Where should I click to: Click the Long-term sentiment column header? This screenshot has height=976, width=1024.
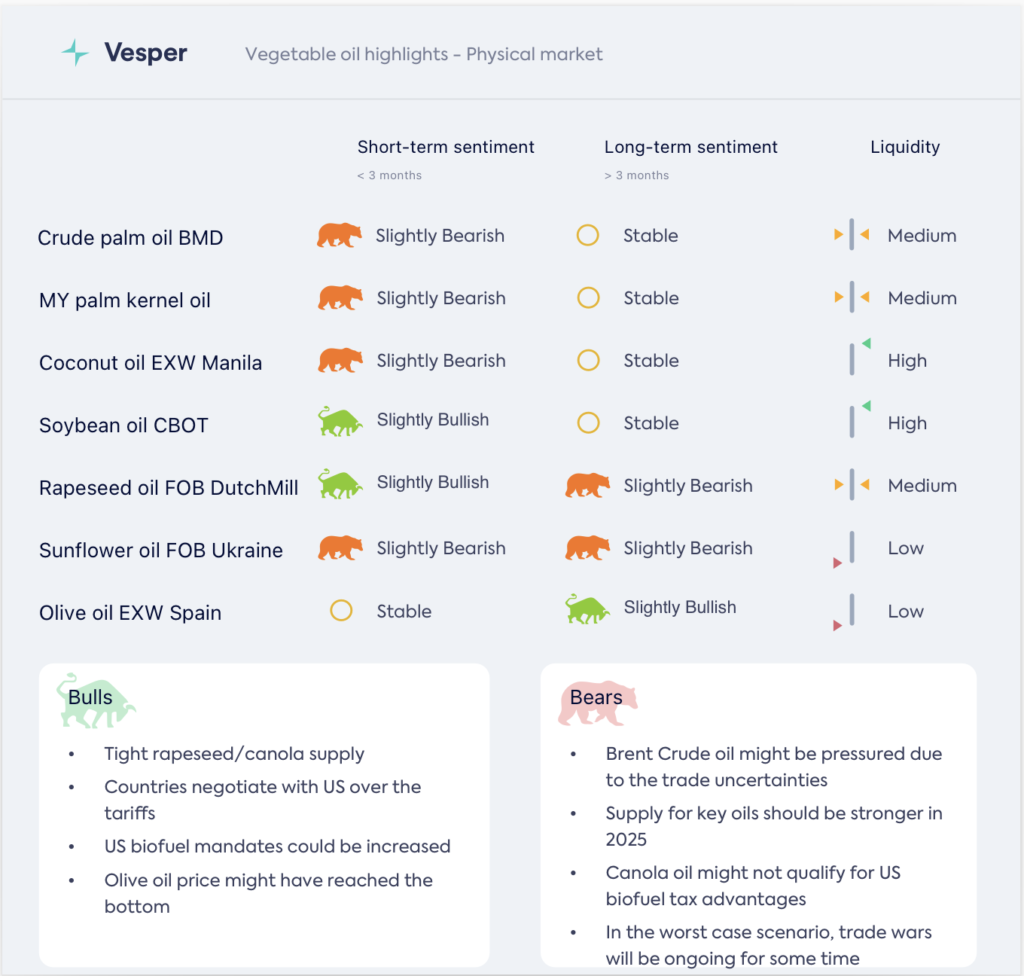tap(691, 147)
